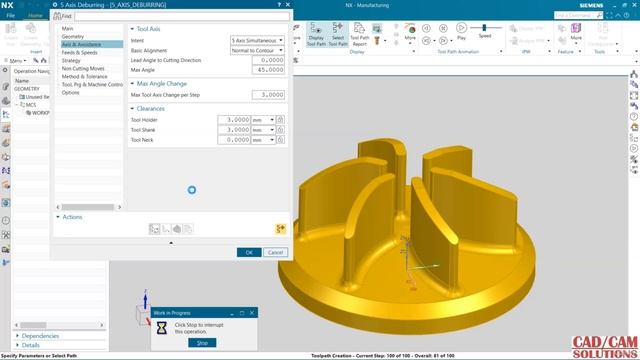Click the help question mark in dialog title
Viewport: 640px width, 360px height.
point(279,4)
